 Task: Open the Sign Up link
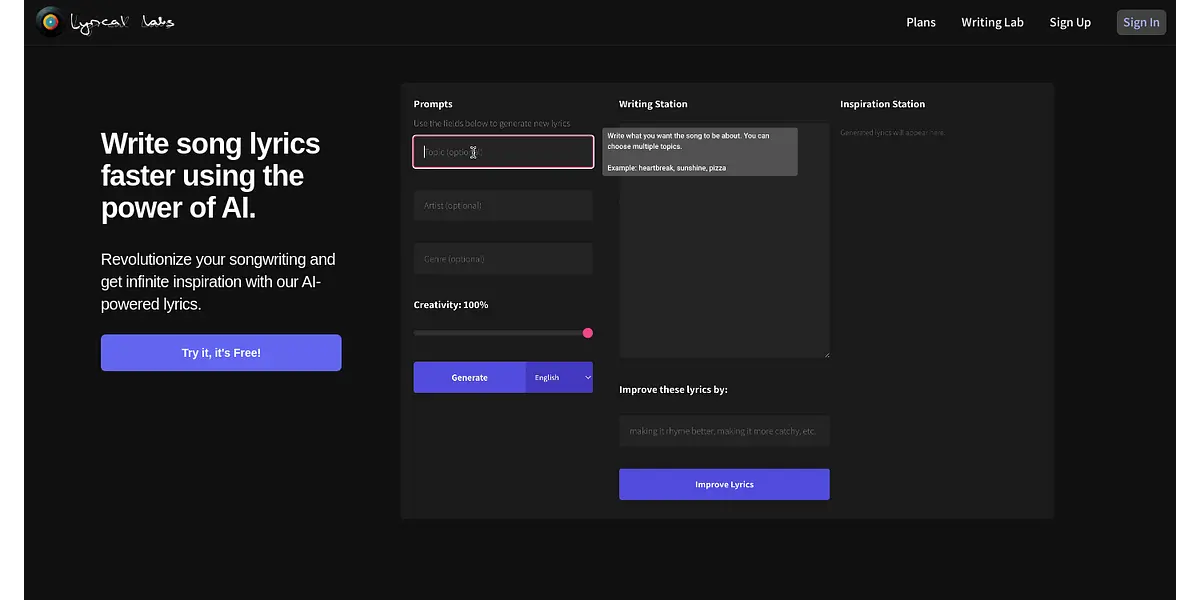tap(1070, 22)
